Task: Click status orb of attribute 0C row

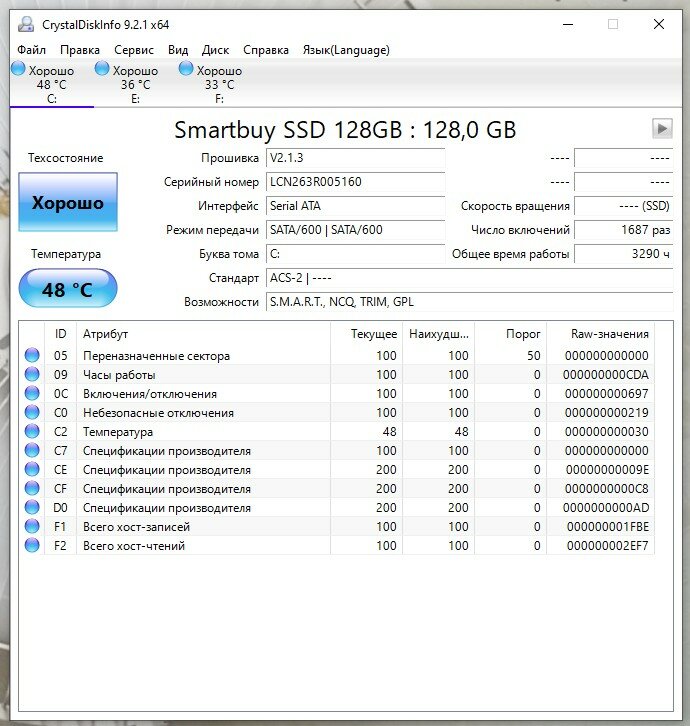Action: pos(32,394)
